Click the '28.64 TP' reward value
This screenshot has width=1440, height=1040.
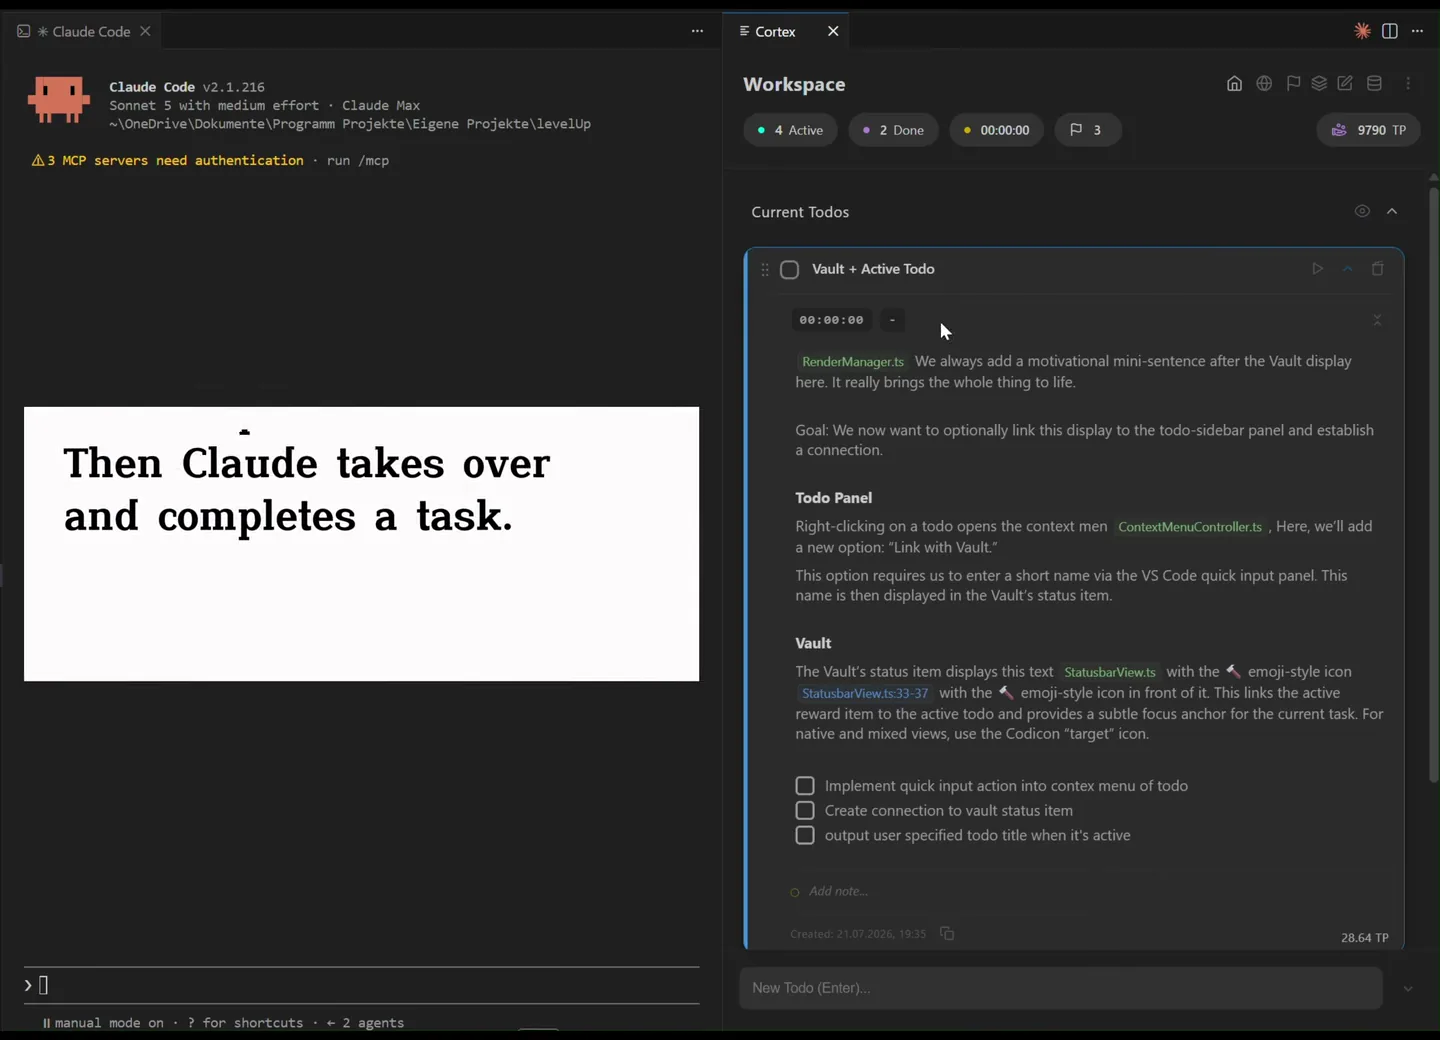coord(1365,938)
